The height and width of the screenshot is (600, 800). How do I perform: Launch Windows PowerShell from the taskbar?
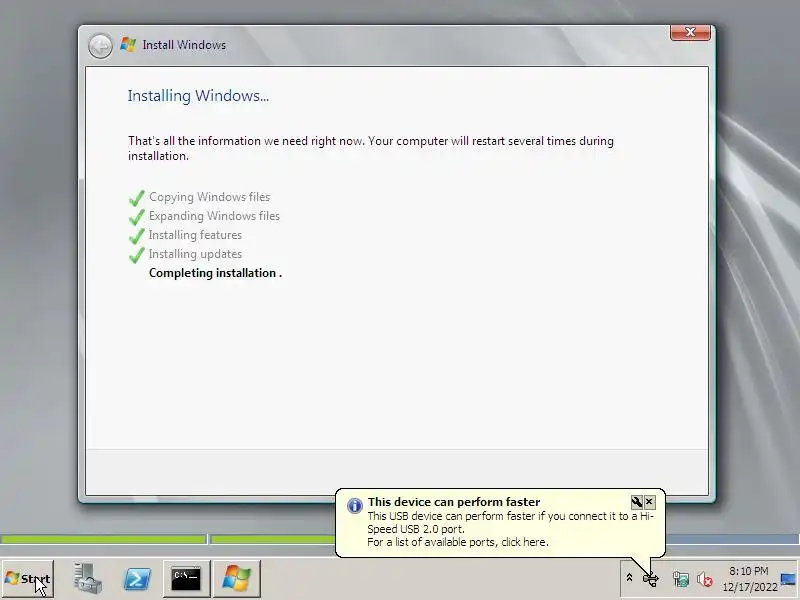(137, 579)
